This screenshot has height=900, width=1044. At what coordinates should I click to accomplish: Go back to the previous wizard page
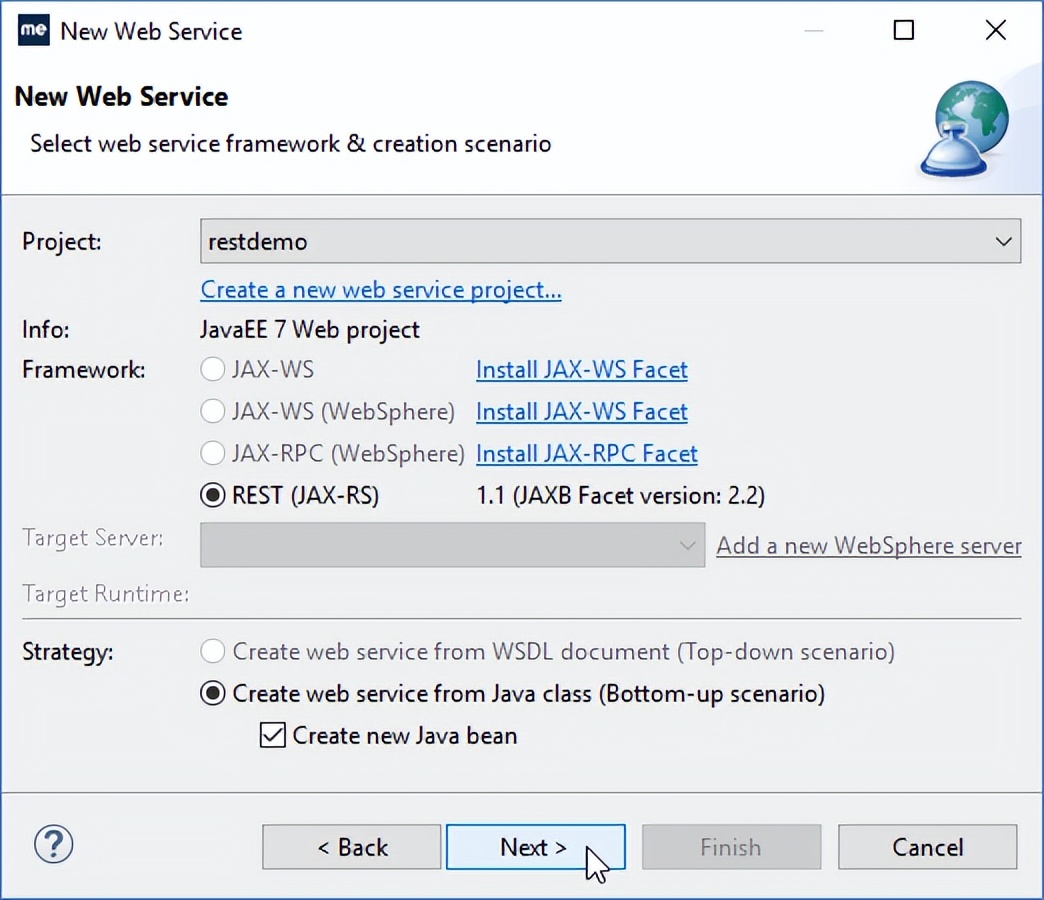pos(351,846)
